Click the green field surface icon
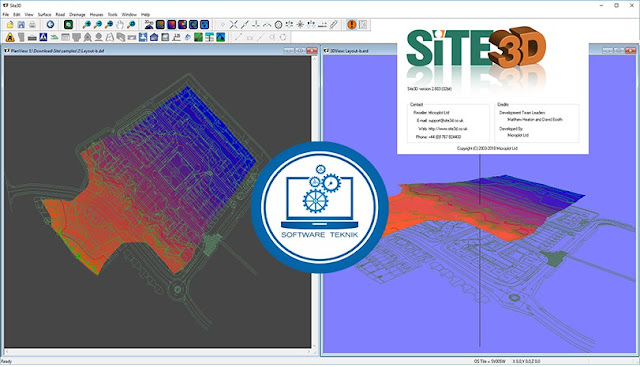Image resolution: width=640 pixels, height=367 pixels. [198, 37]
